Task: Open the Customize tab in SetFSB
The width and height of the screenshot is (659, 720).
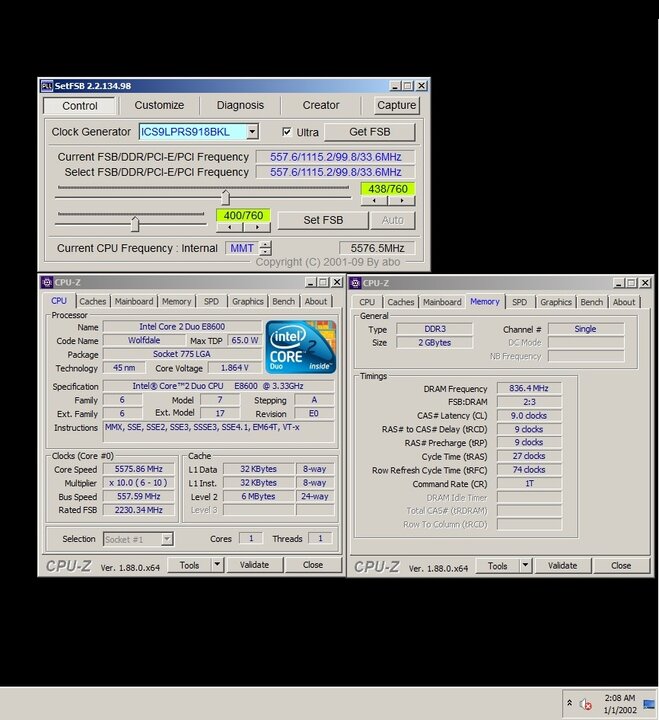Action: [x=159, y=105]
